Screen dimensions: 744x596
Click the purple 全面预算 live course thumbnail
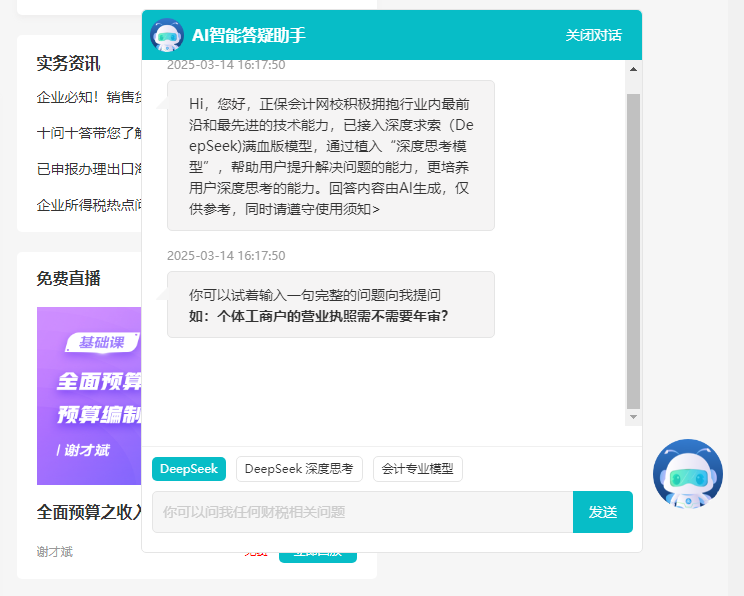[89, 395]
